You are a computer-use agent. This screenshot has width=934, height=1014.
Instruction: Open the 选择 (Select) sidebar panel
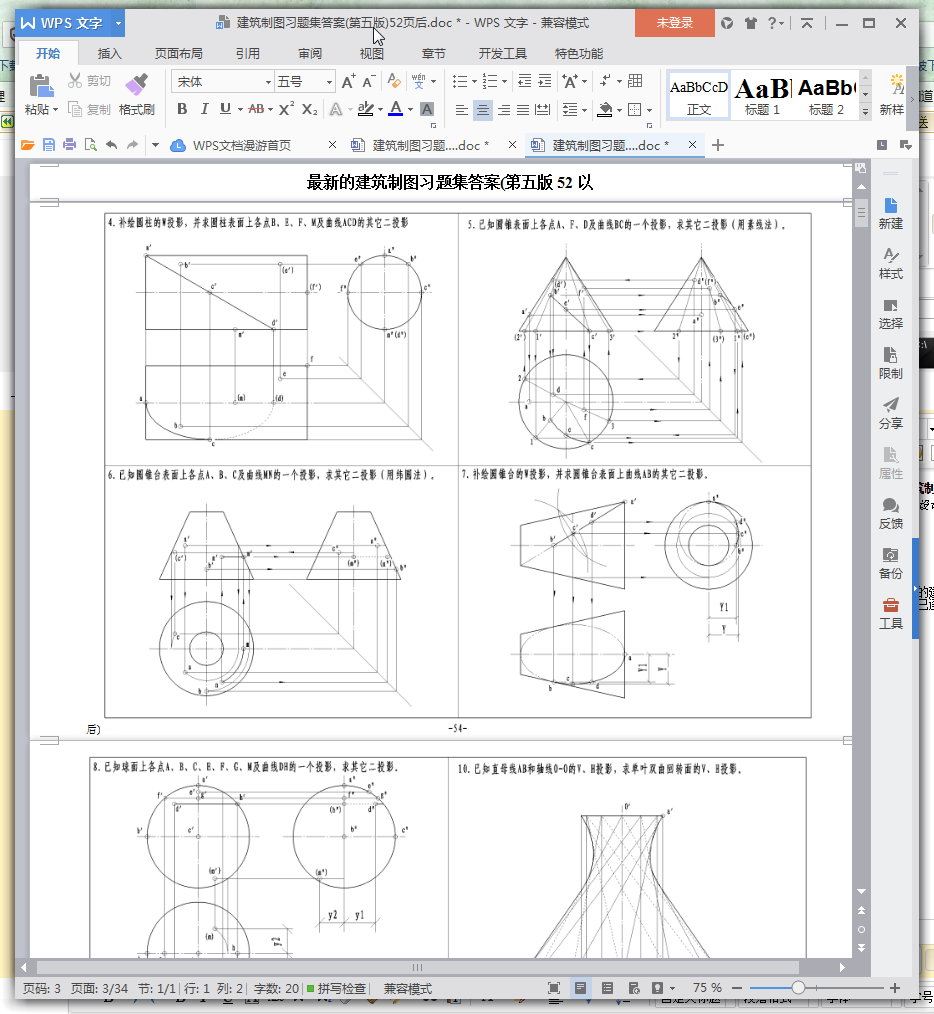[891, 314]
